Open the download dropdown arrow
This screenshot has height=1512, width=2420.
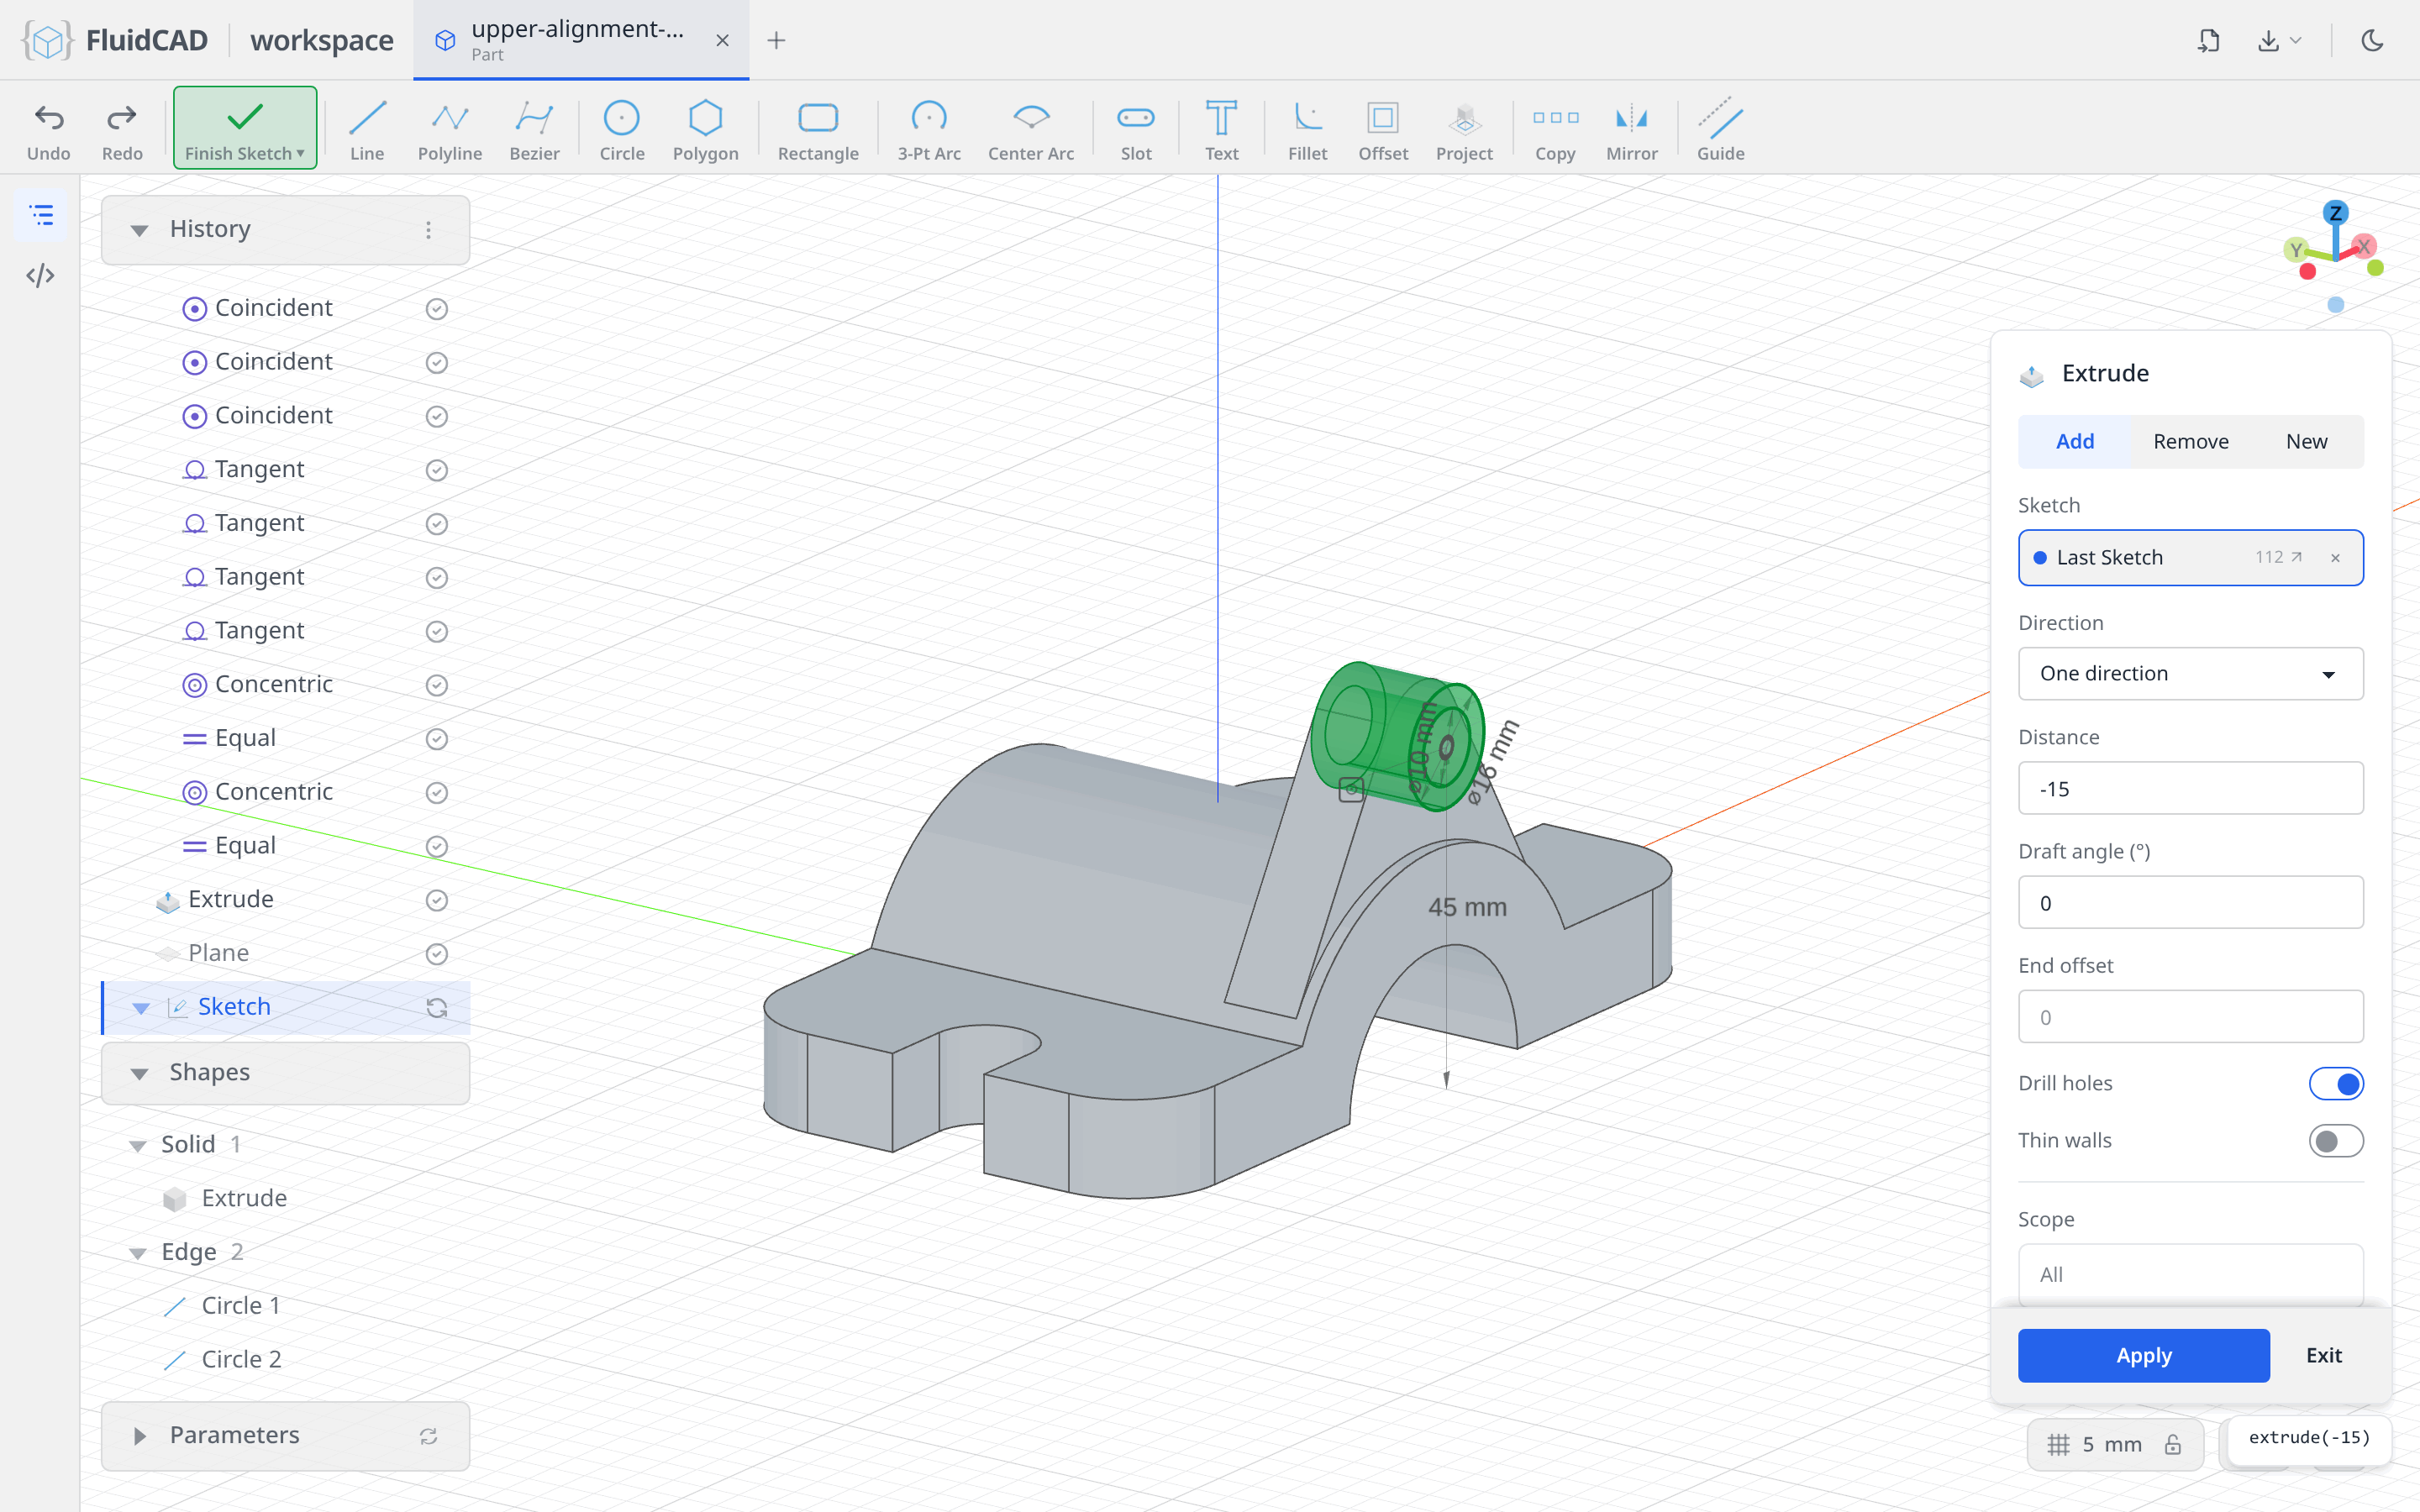2296,40
